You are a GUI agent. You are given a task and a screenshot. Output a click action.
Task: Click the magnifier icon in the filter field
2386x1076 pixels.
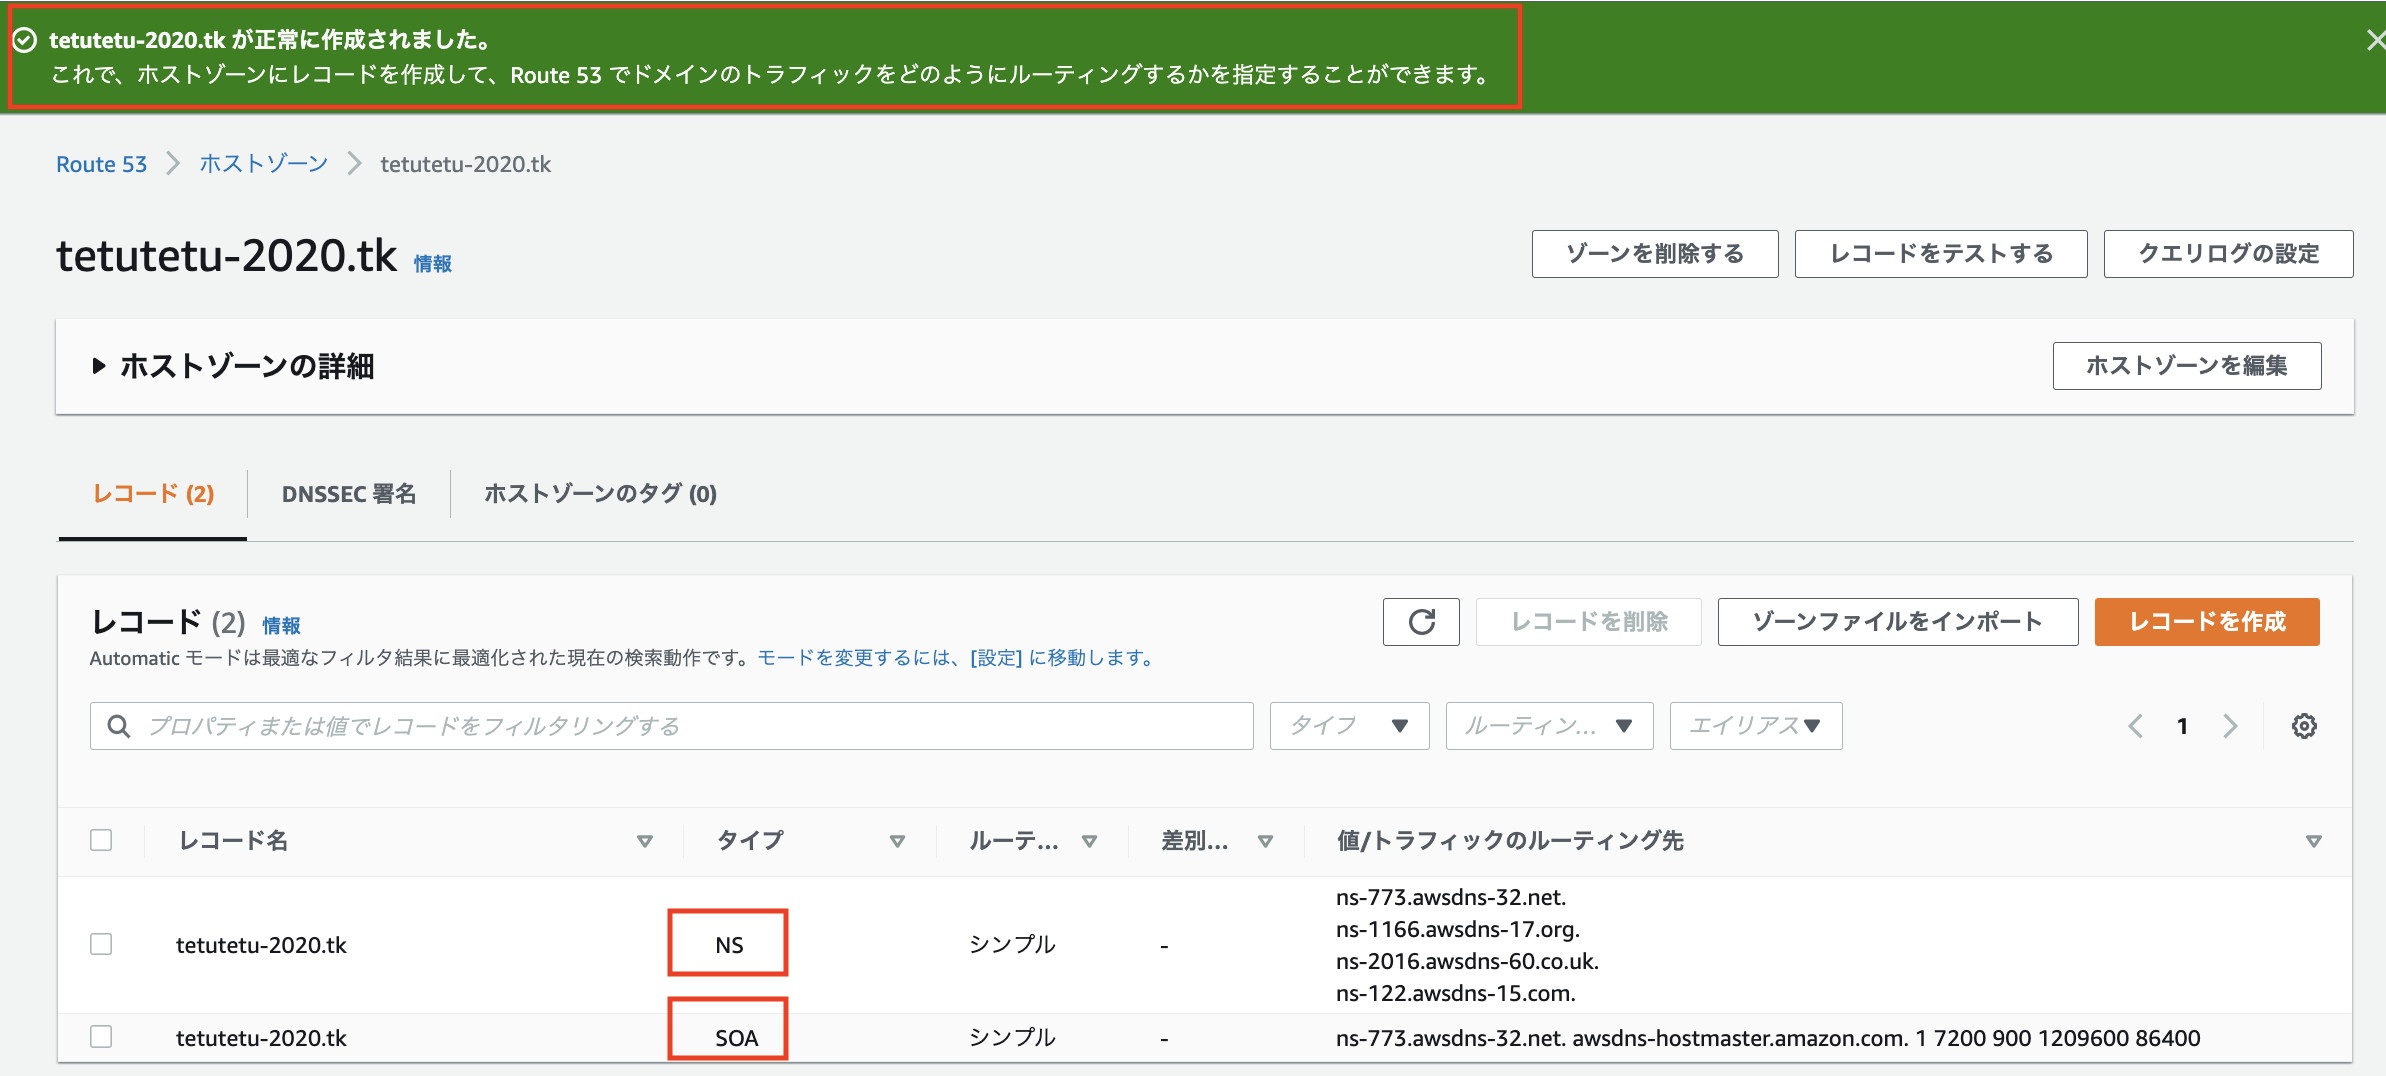point(118,726)
